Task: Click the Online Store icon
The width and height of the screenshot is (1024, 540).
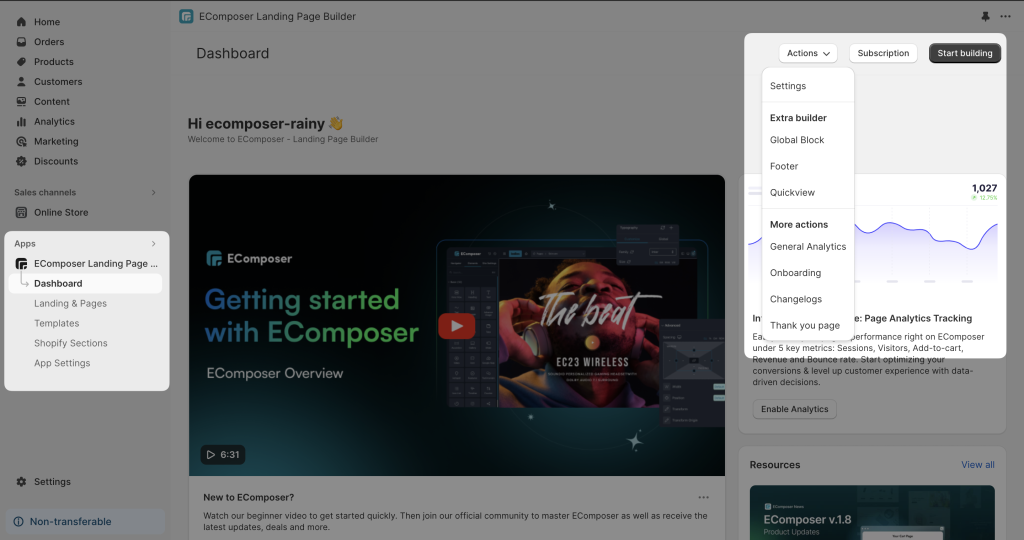Action: [x=21, y=212]
